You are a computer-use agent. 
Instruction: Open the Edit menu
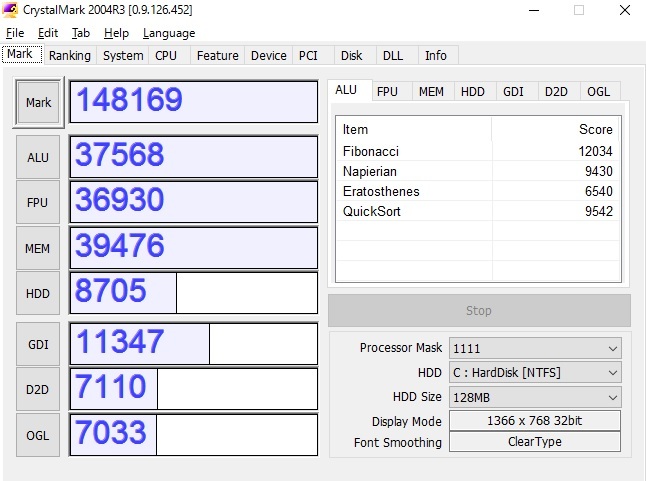click(48, 33)
